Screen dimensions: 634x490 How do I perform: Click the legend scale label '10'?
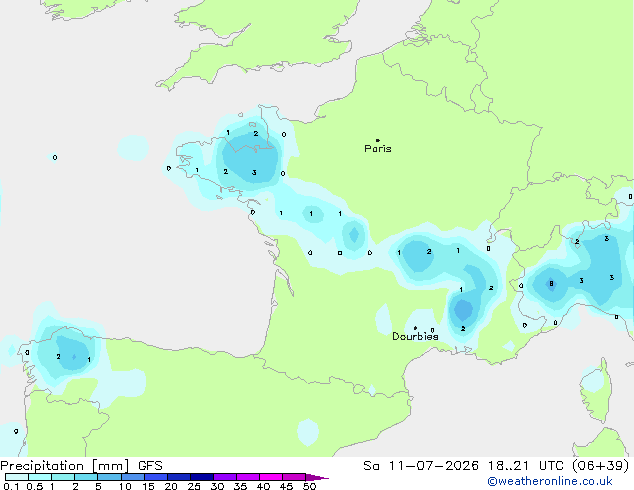125,486
